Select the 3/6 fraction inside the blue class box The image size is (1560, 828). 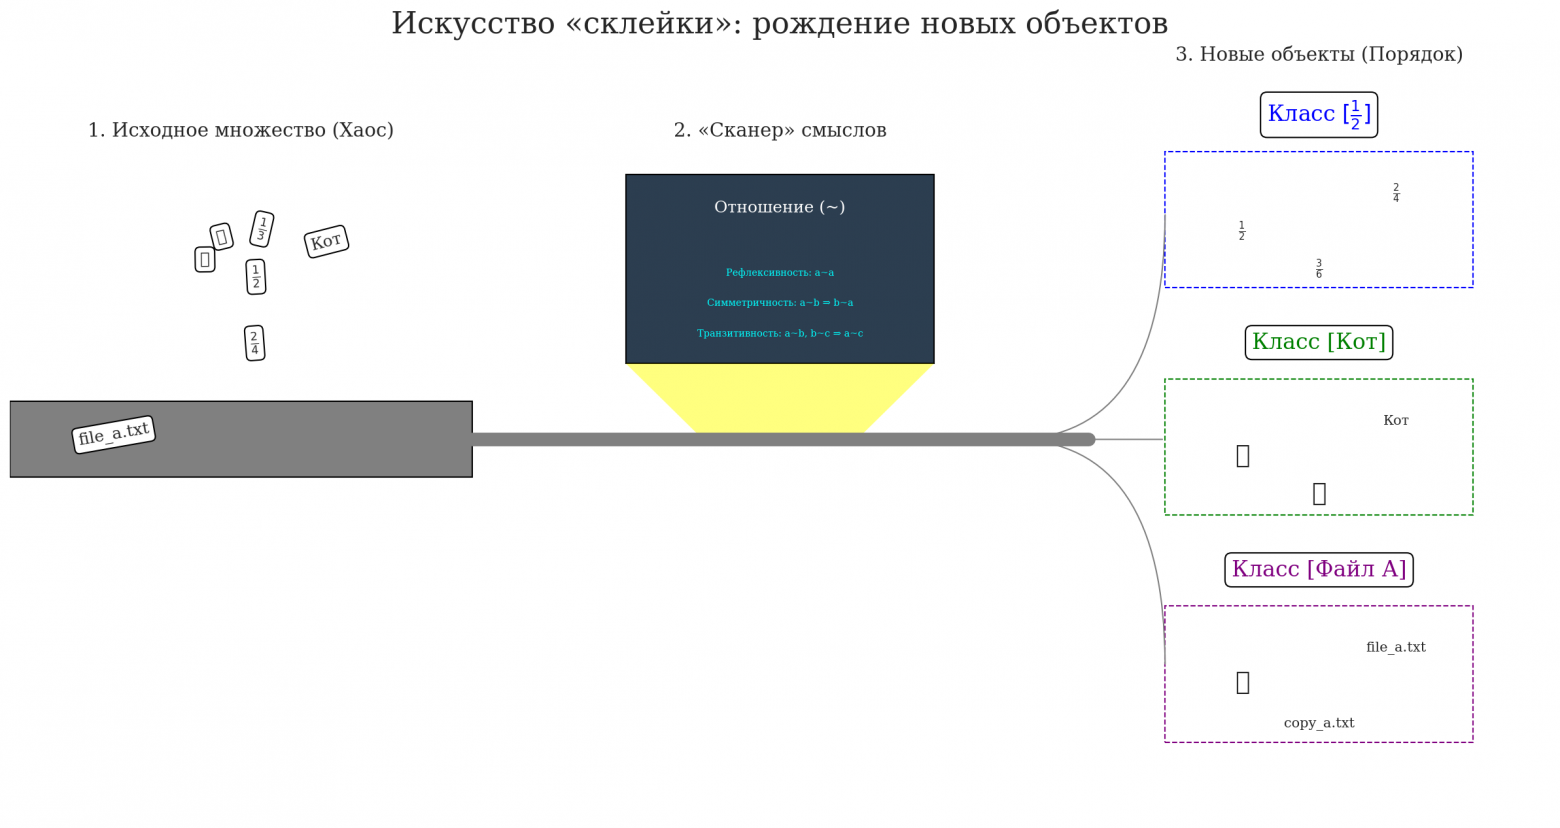pyautogui.click(x=1319, y=265)
